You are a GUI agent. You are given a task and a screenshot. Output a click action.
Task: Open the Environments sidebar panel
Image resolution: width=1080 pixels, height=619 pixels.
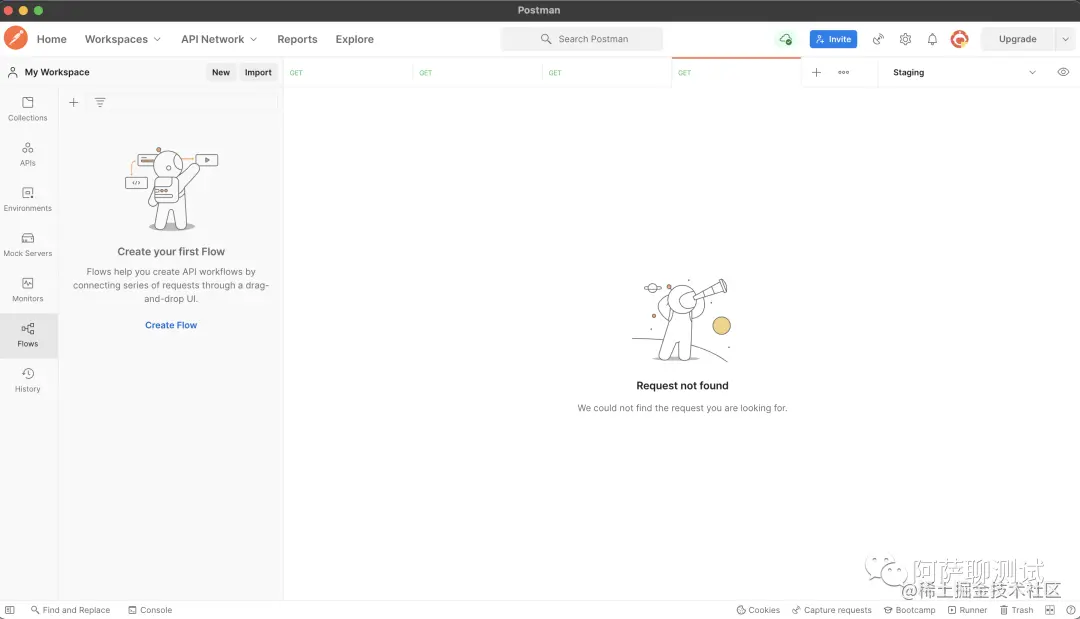(28, 200)
